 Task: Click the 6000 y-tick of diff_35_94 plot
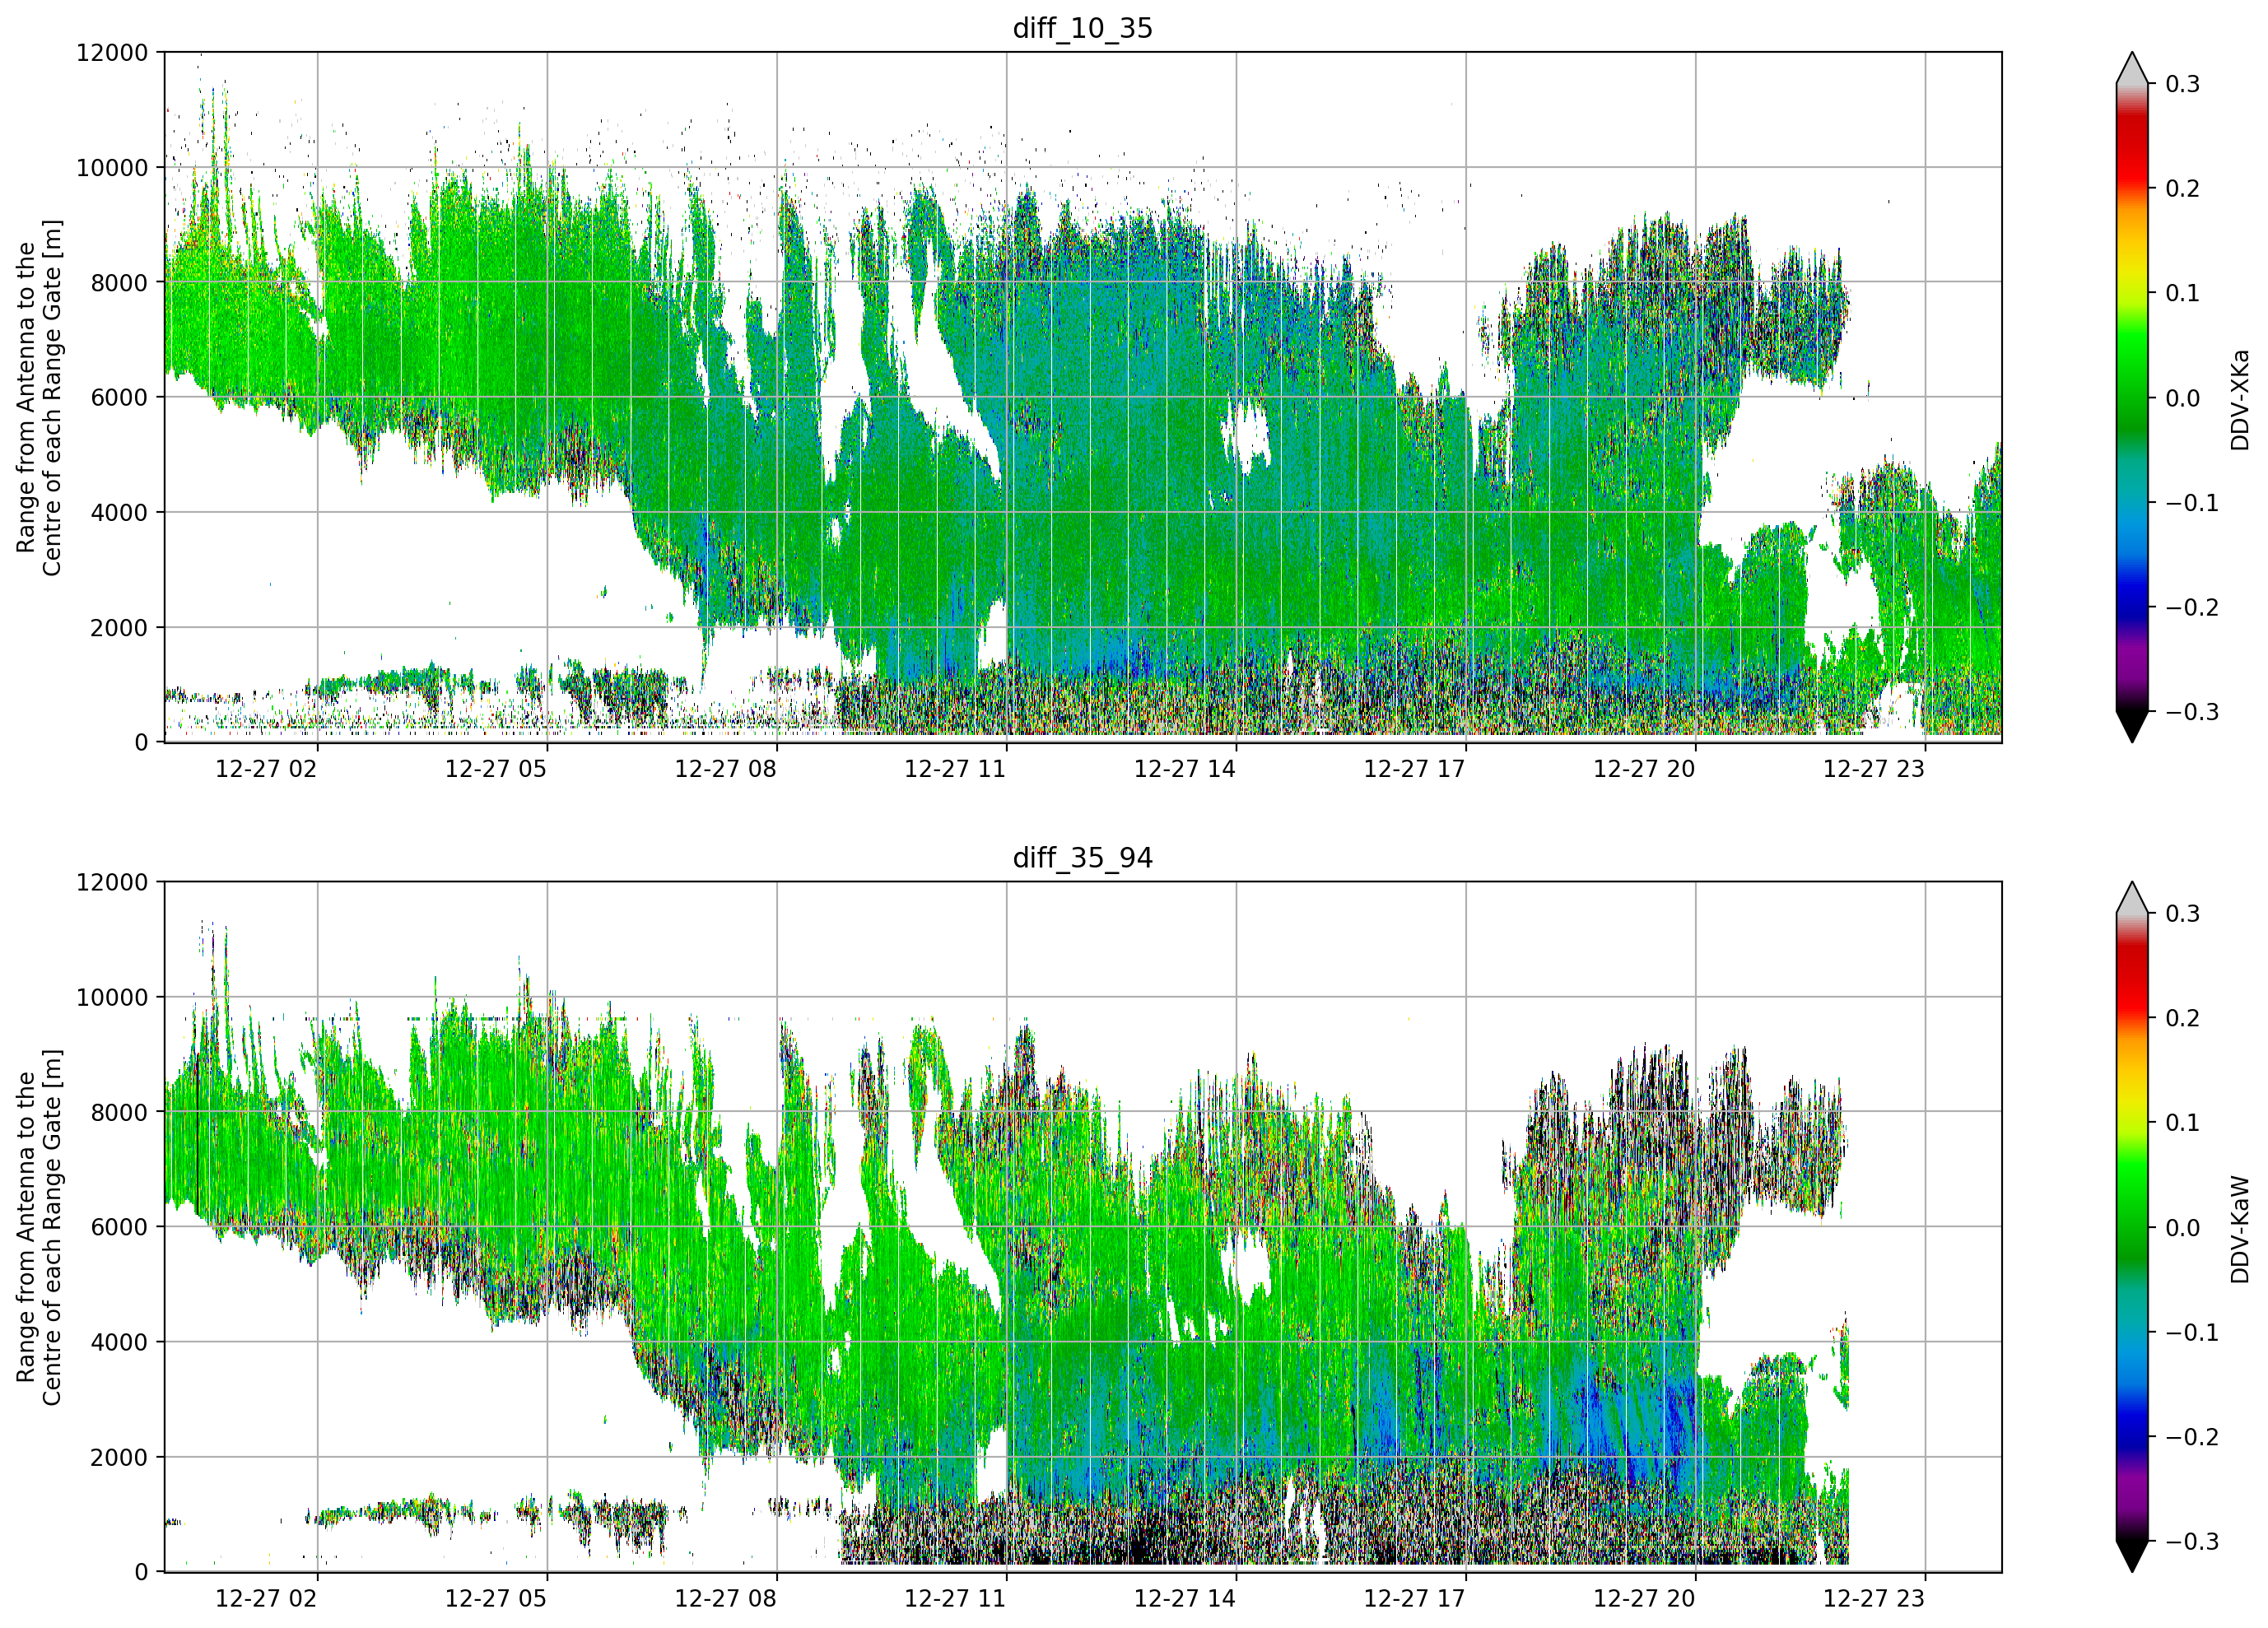(x=119, y=1228)
